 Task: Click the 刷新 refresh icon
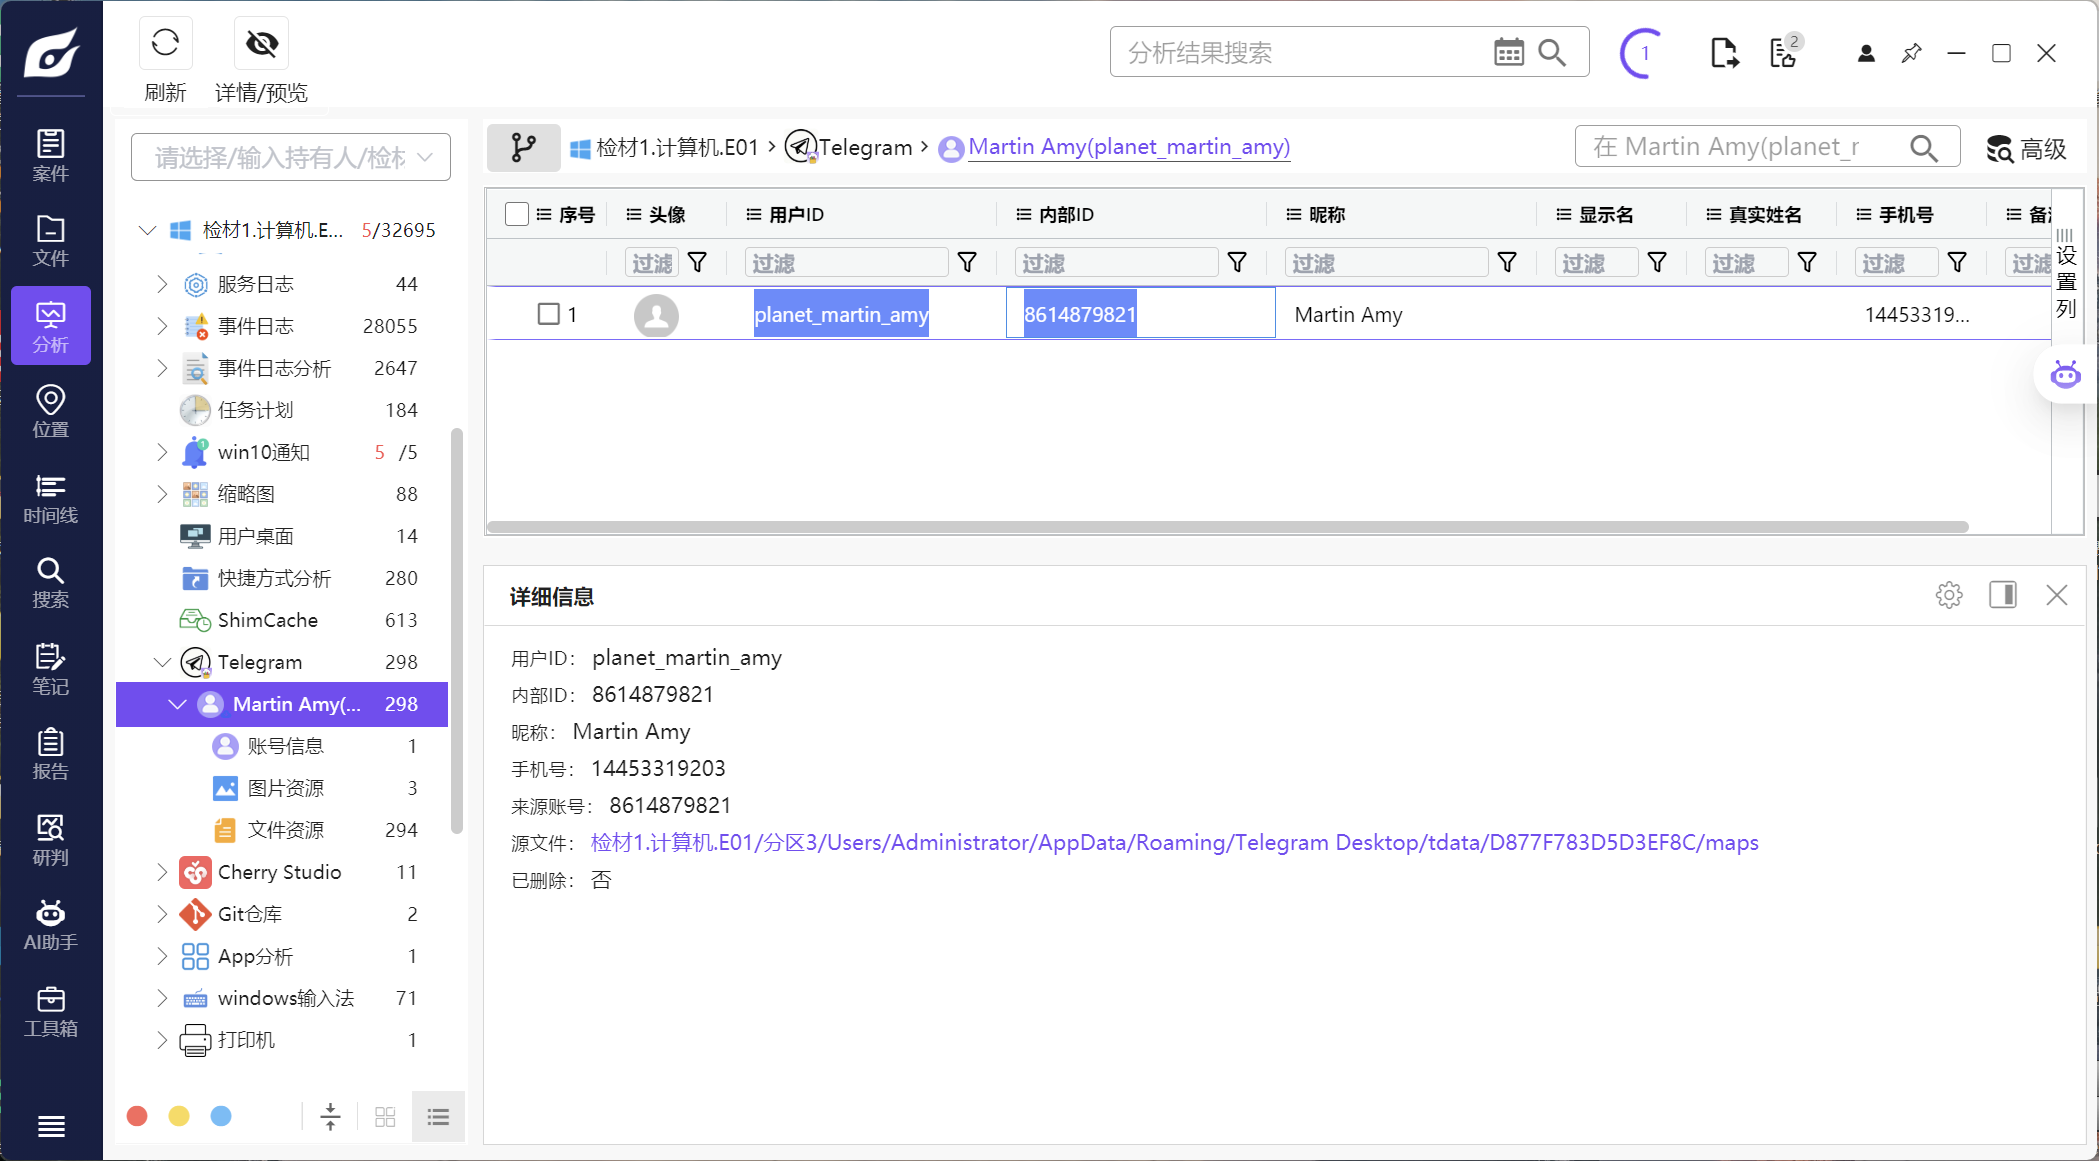point(165,43)
